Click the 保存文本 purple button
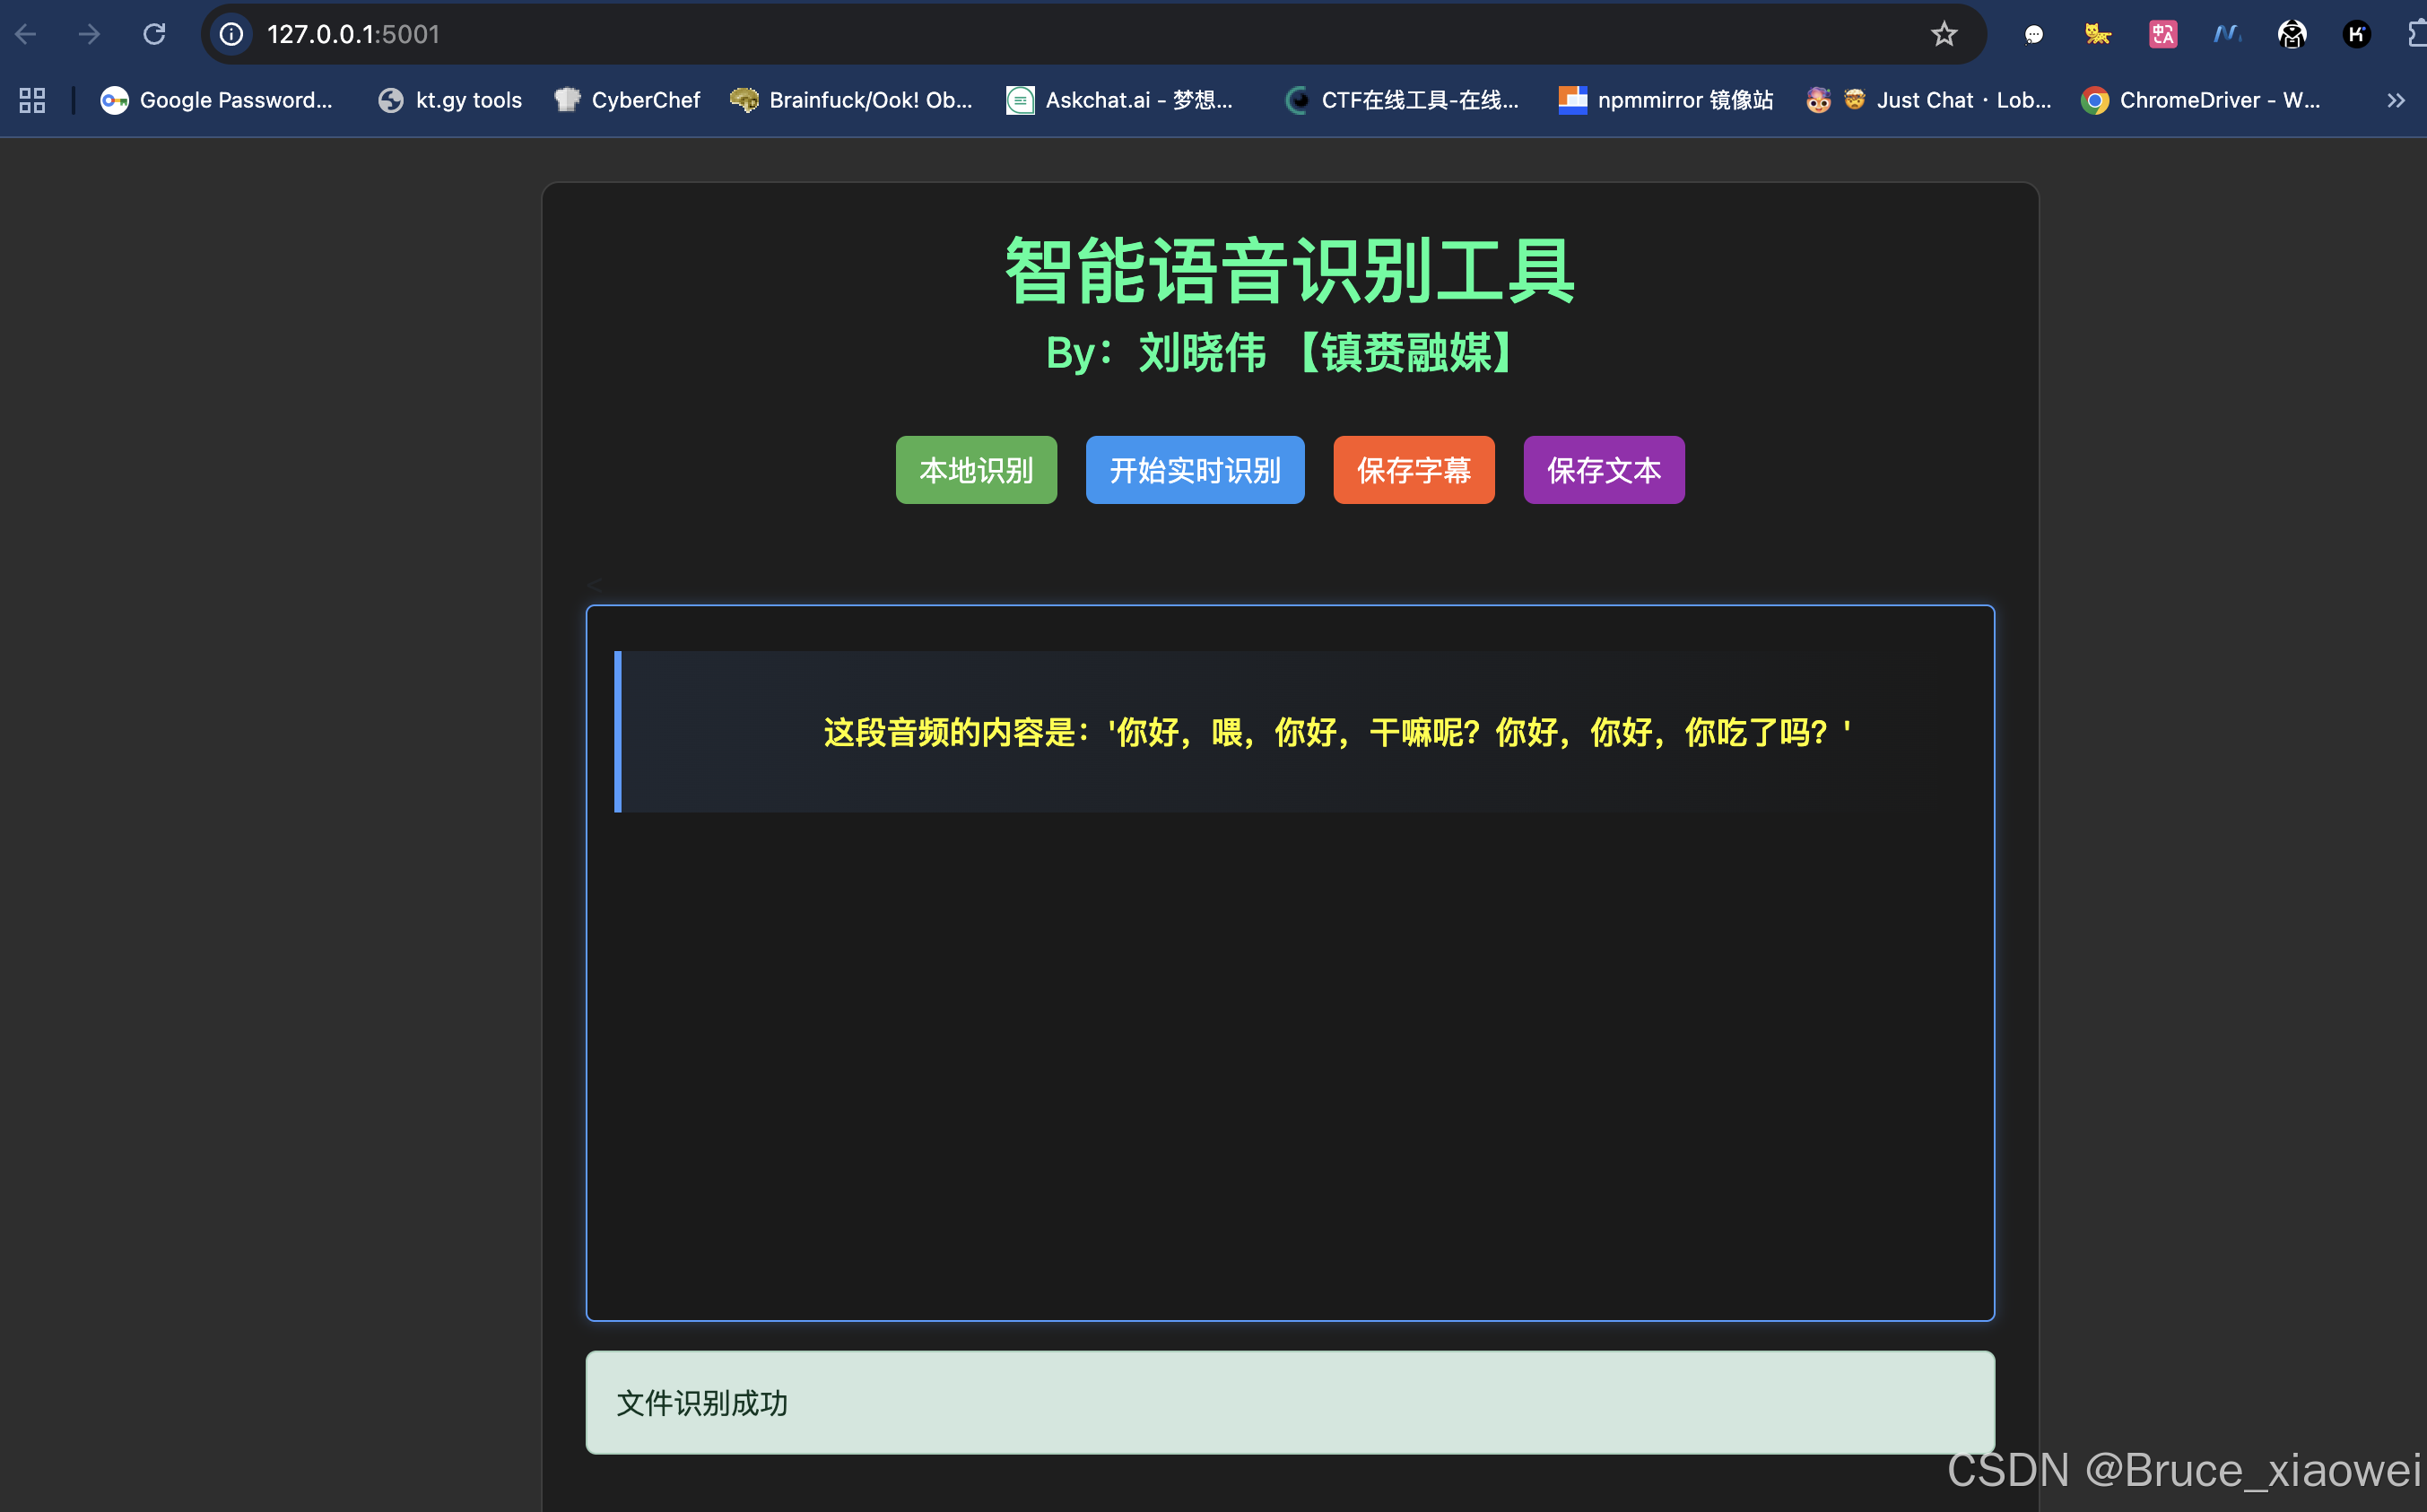2427x1512 pixels. click(1603, 470)
